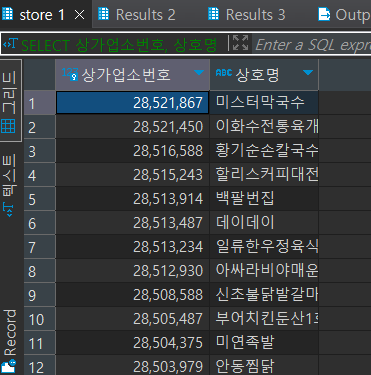Click the 이화수전통육개 cell
The image size is (371, 375).
[264, 127]
